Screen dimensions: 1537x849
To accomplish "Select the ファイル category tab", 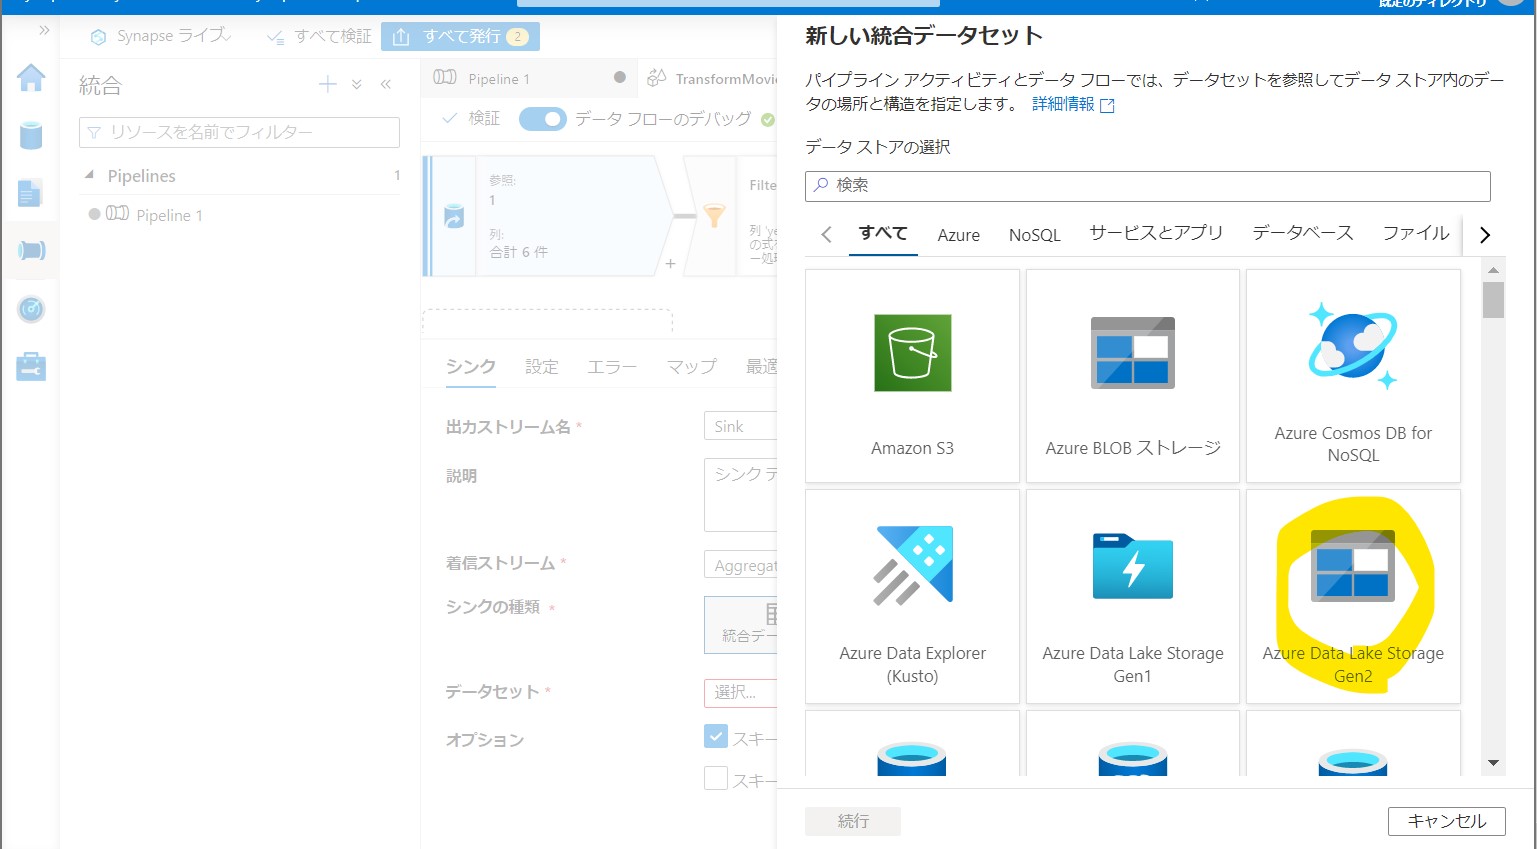I will (1416, 234).
